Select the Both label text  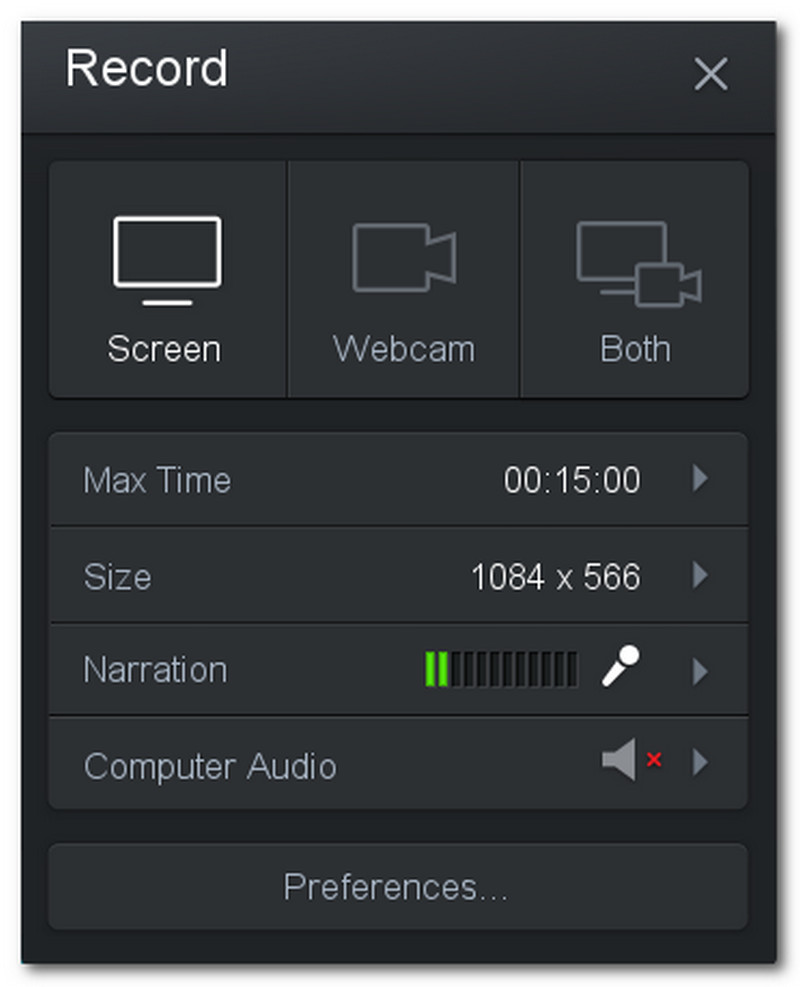[x=635, y=349]
